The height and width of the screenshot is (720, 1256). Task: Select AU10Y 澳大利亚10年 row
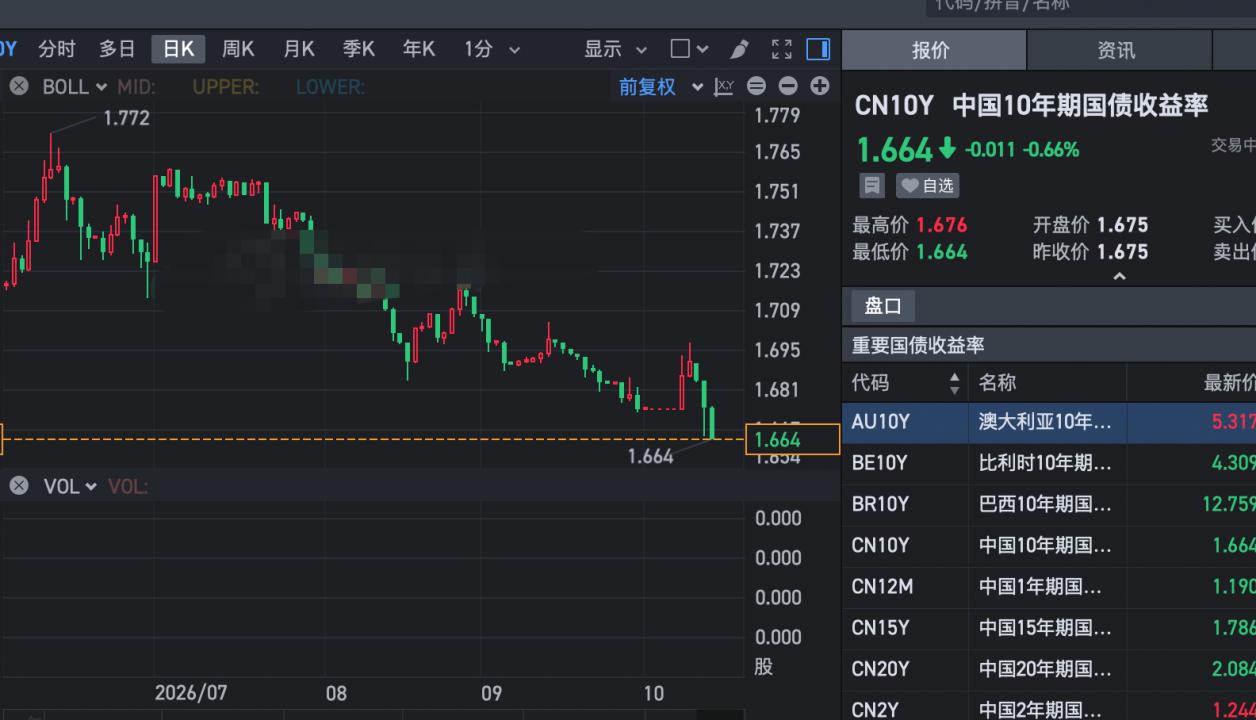[1049, 422]
